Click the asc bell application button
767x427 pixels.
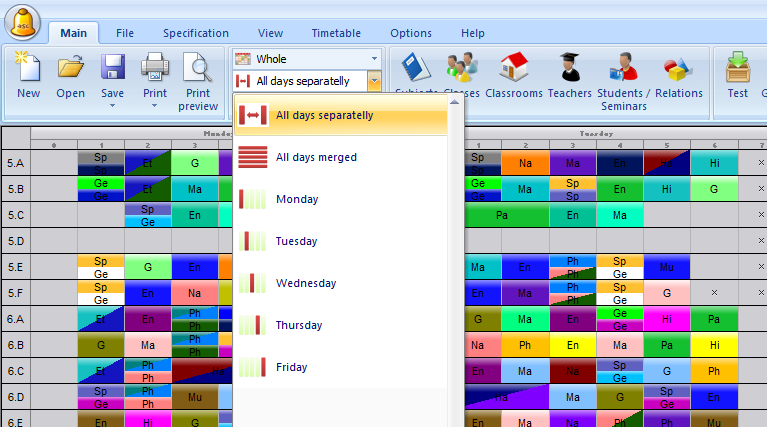click(x=22, y=21)
